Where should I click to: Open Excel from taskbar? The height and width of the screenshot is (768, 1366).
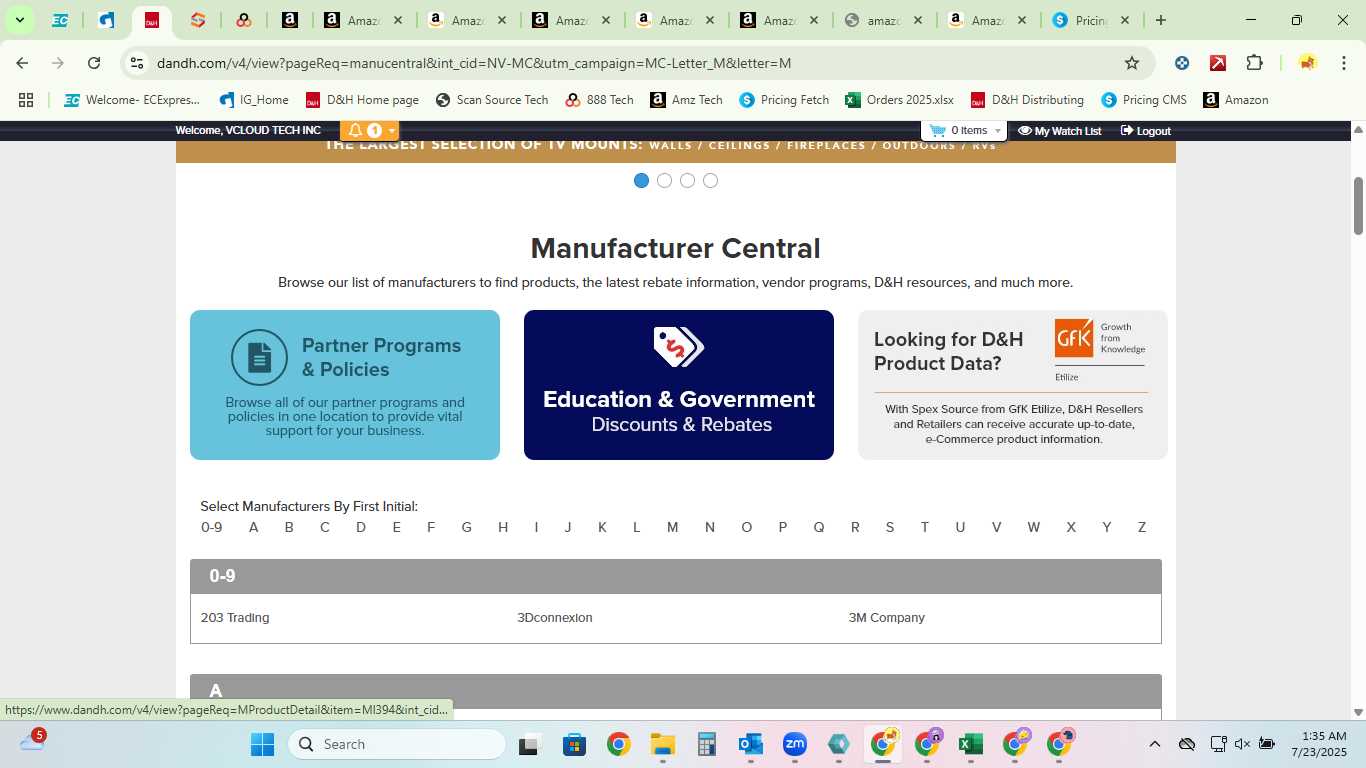click(969, 744)
